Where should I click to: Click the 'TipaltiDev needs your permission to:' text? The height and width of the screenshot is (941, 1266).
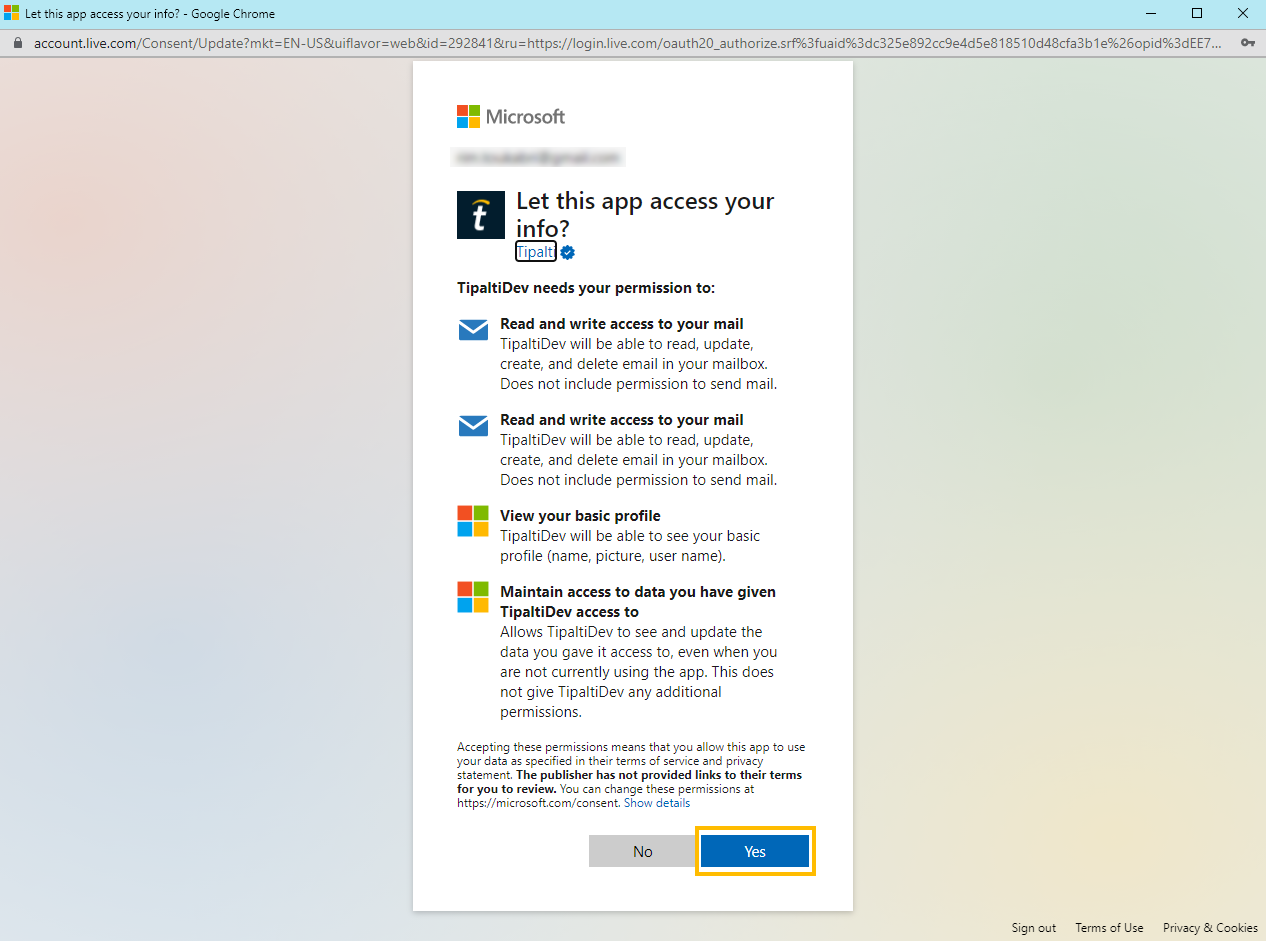coord(586,288)
